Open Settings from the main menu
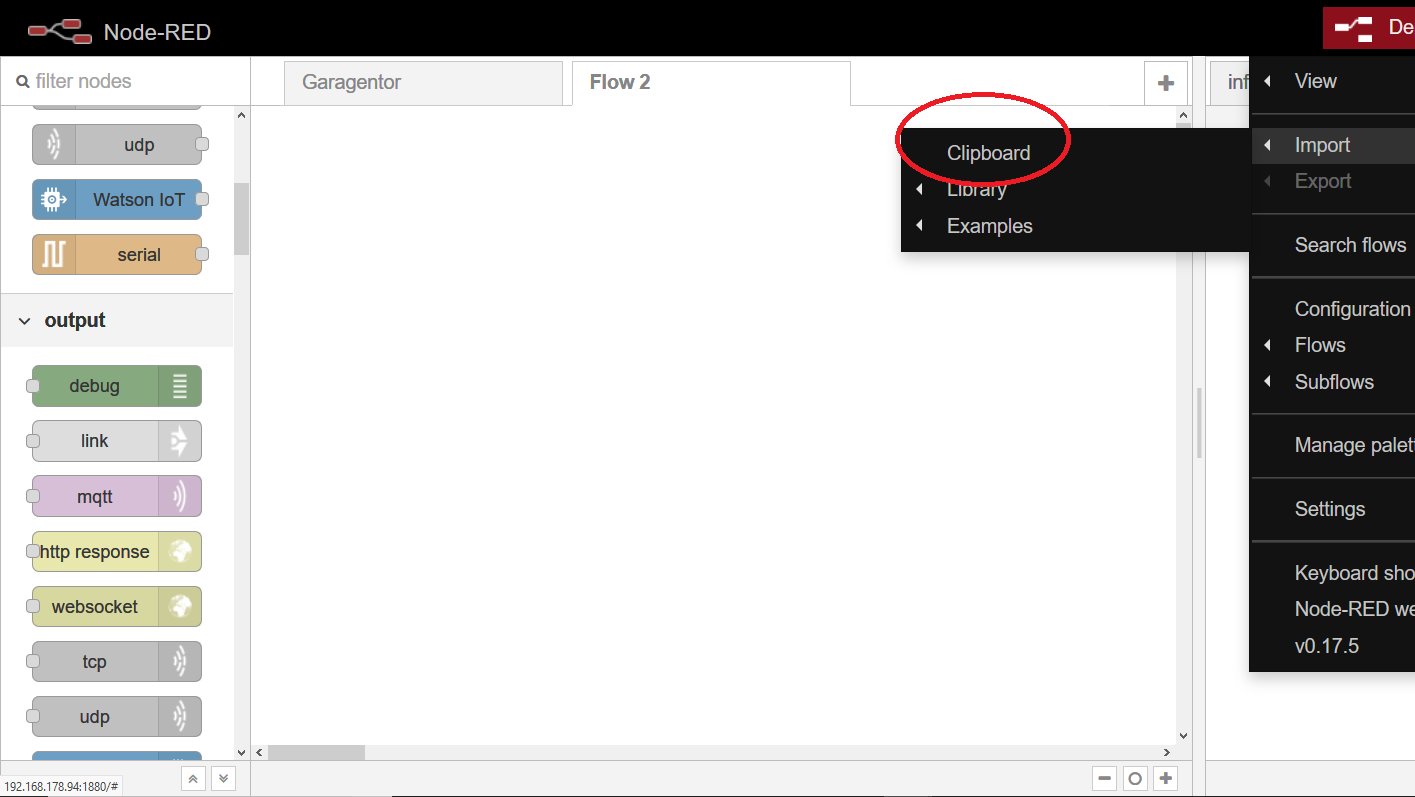 pos(1329,509)
